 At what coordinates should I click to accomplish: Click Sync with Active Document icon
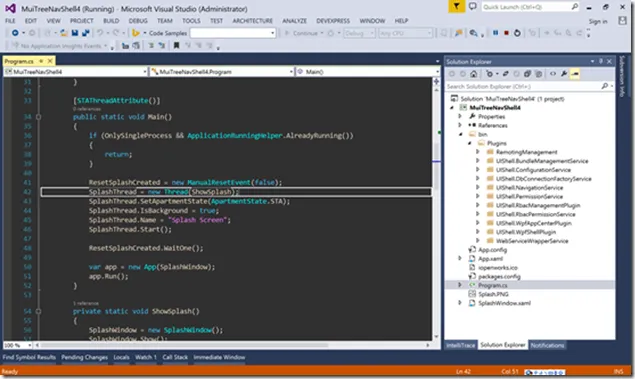tap(505, 74)
